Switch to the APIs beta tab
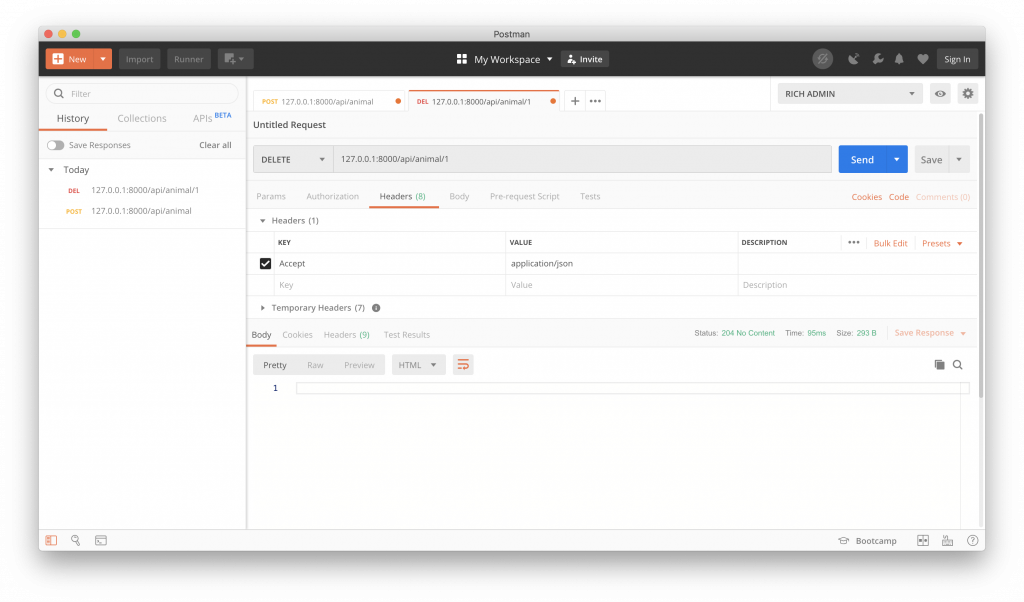 tap(212, 118)
